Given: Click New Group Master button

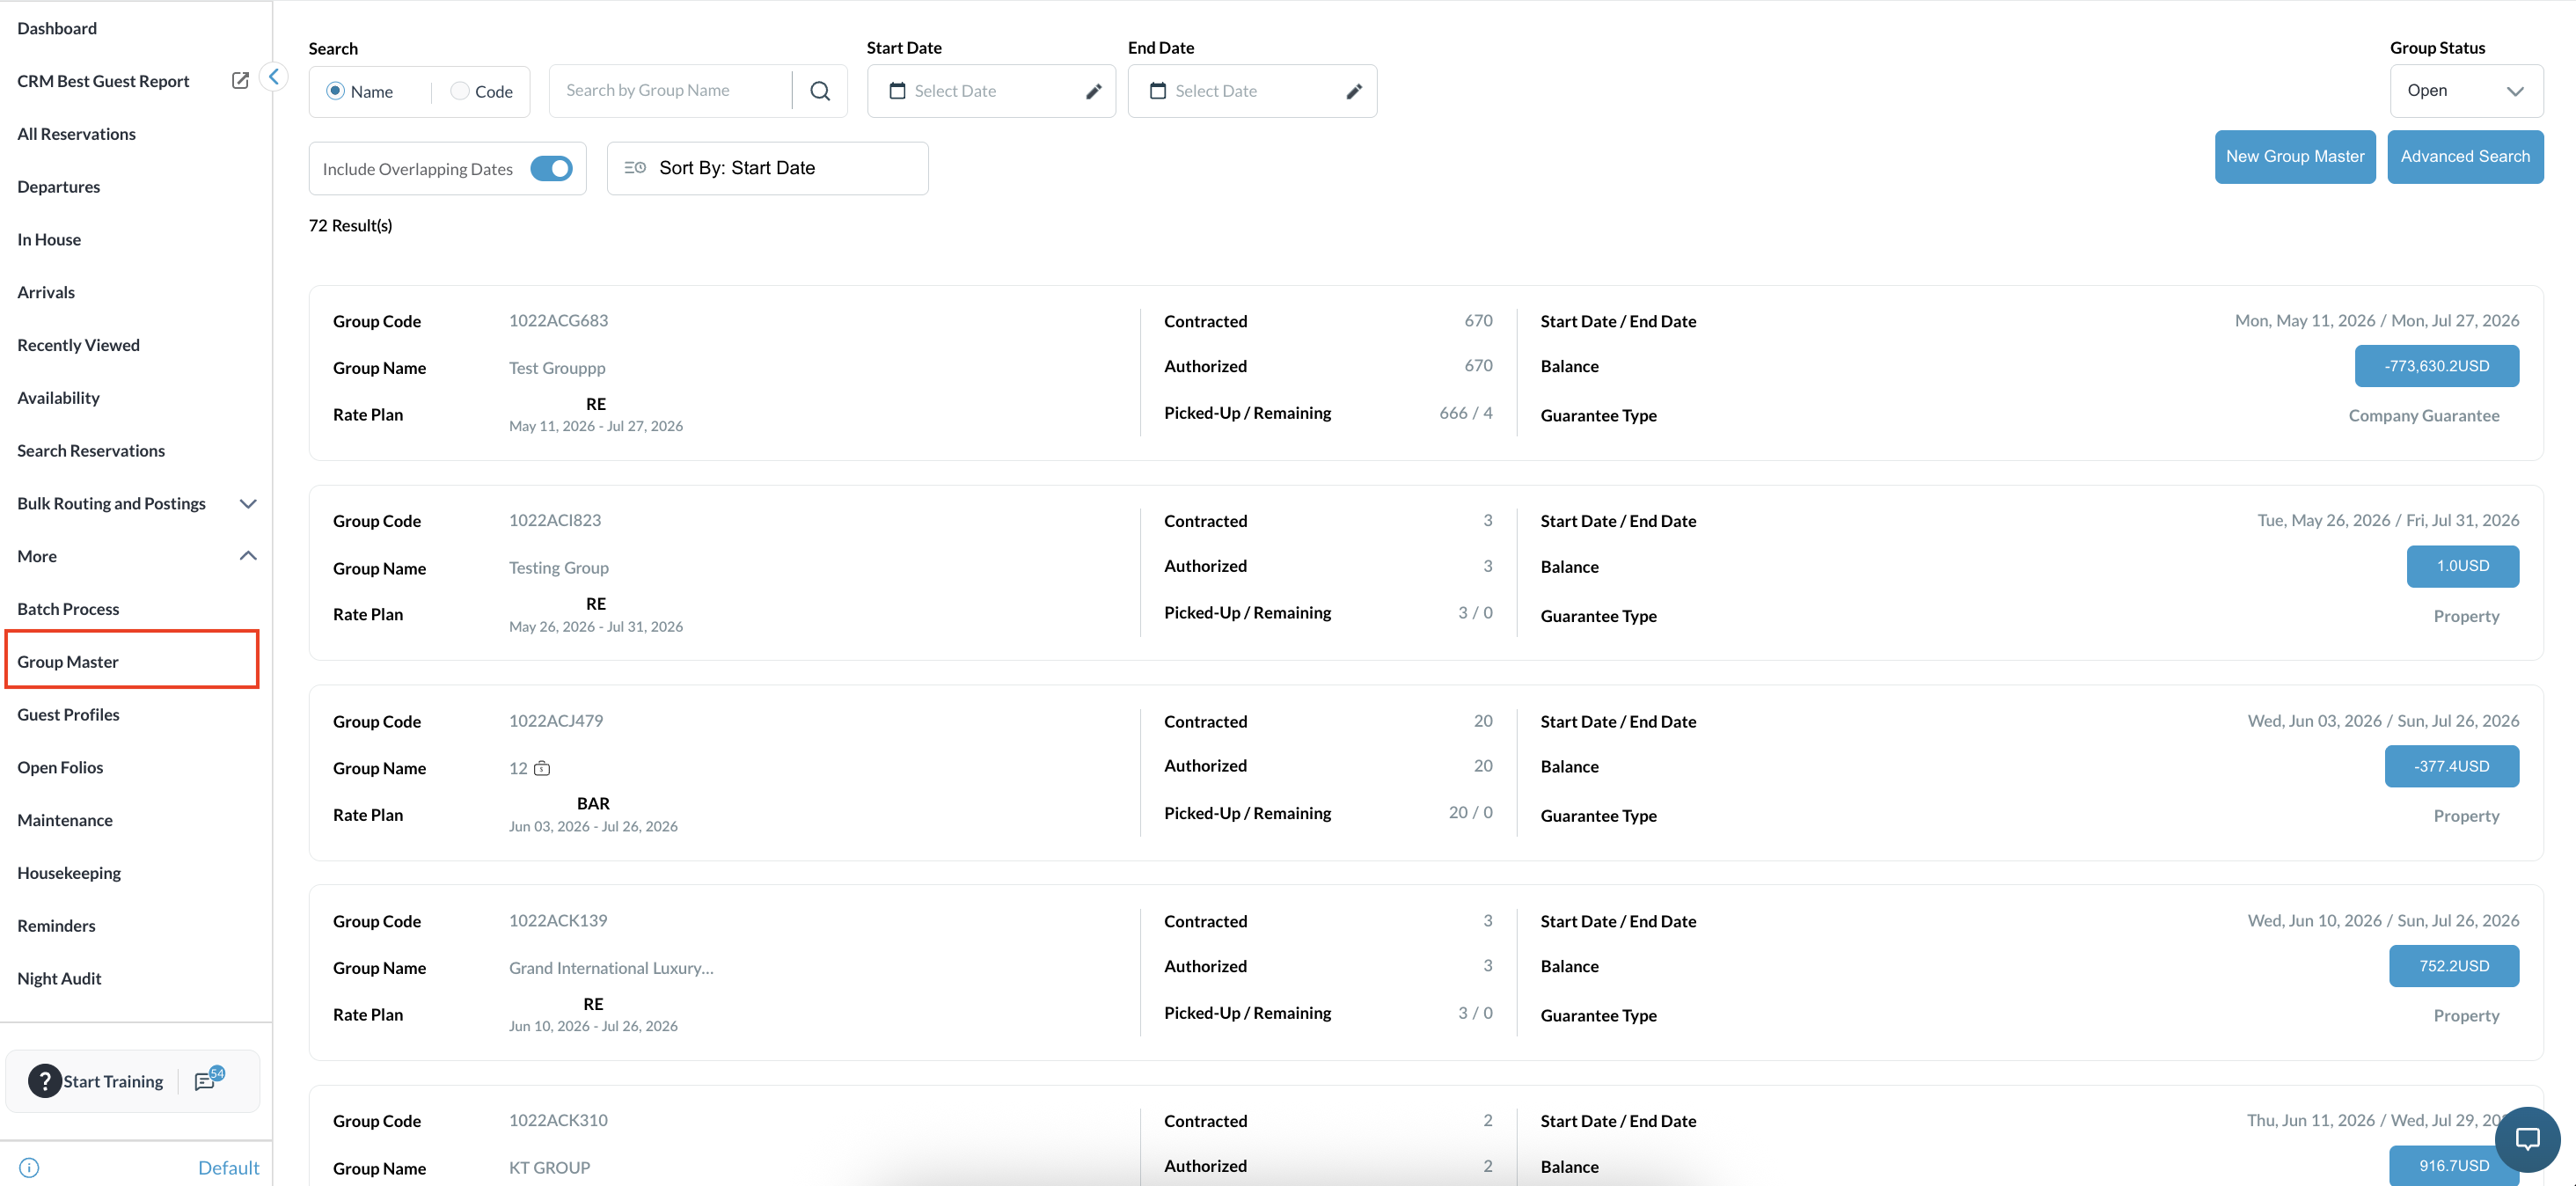Looking at the screenshot, I should coord(2294,157).
